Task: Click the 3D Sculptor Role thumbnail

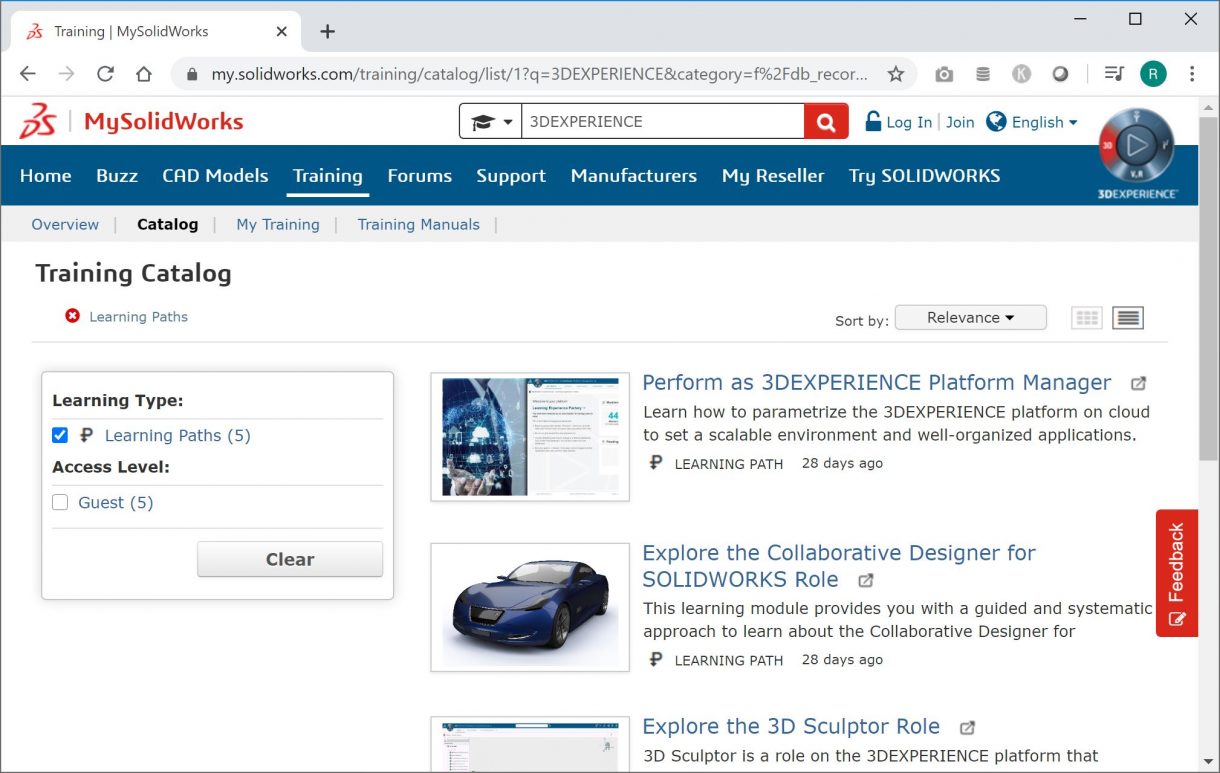Action: (530, 745)
